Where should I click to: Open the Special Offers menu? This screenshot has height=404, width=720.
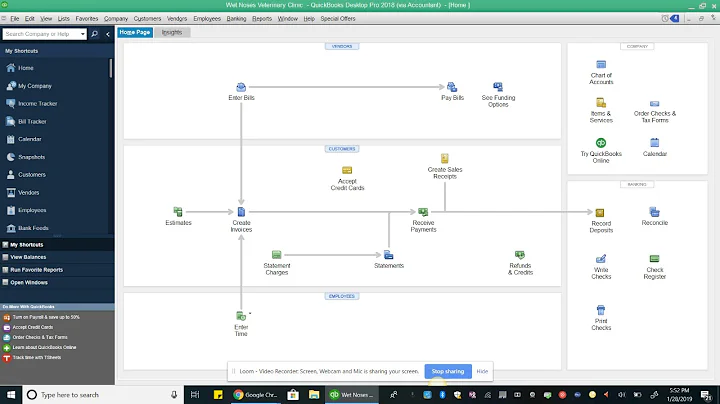(338, 19)
